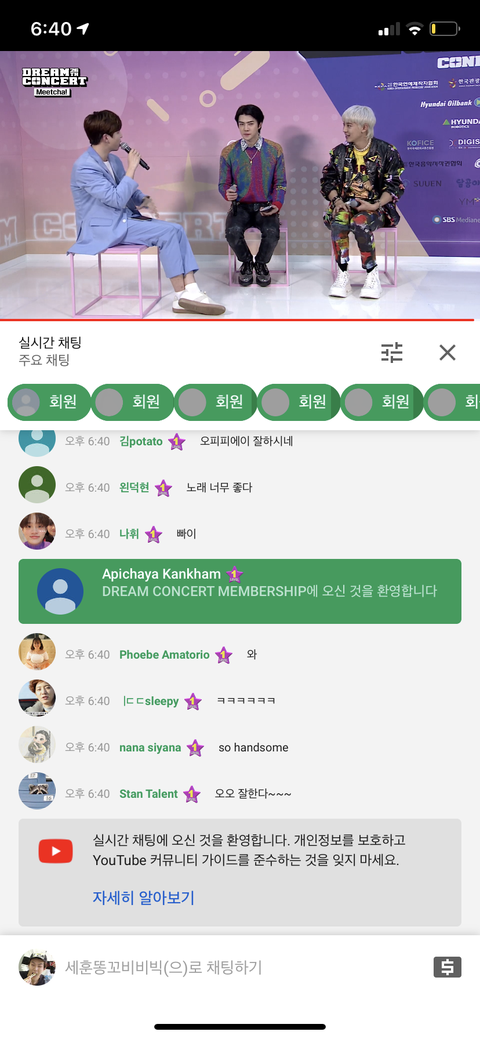This screenshot has height=1039, width=480.
Task: Tap the purple member badge next to 김potato
Action: point(176,442)
